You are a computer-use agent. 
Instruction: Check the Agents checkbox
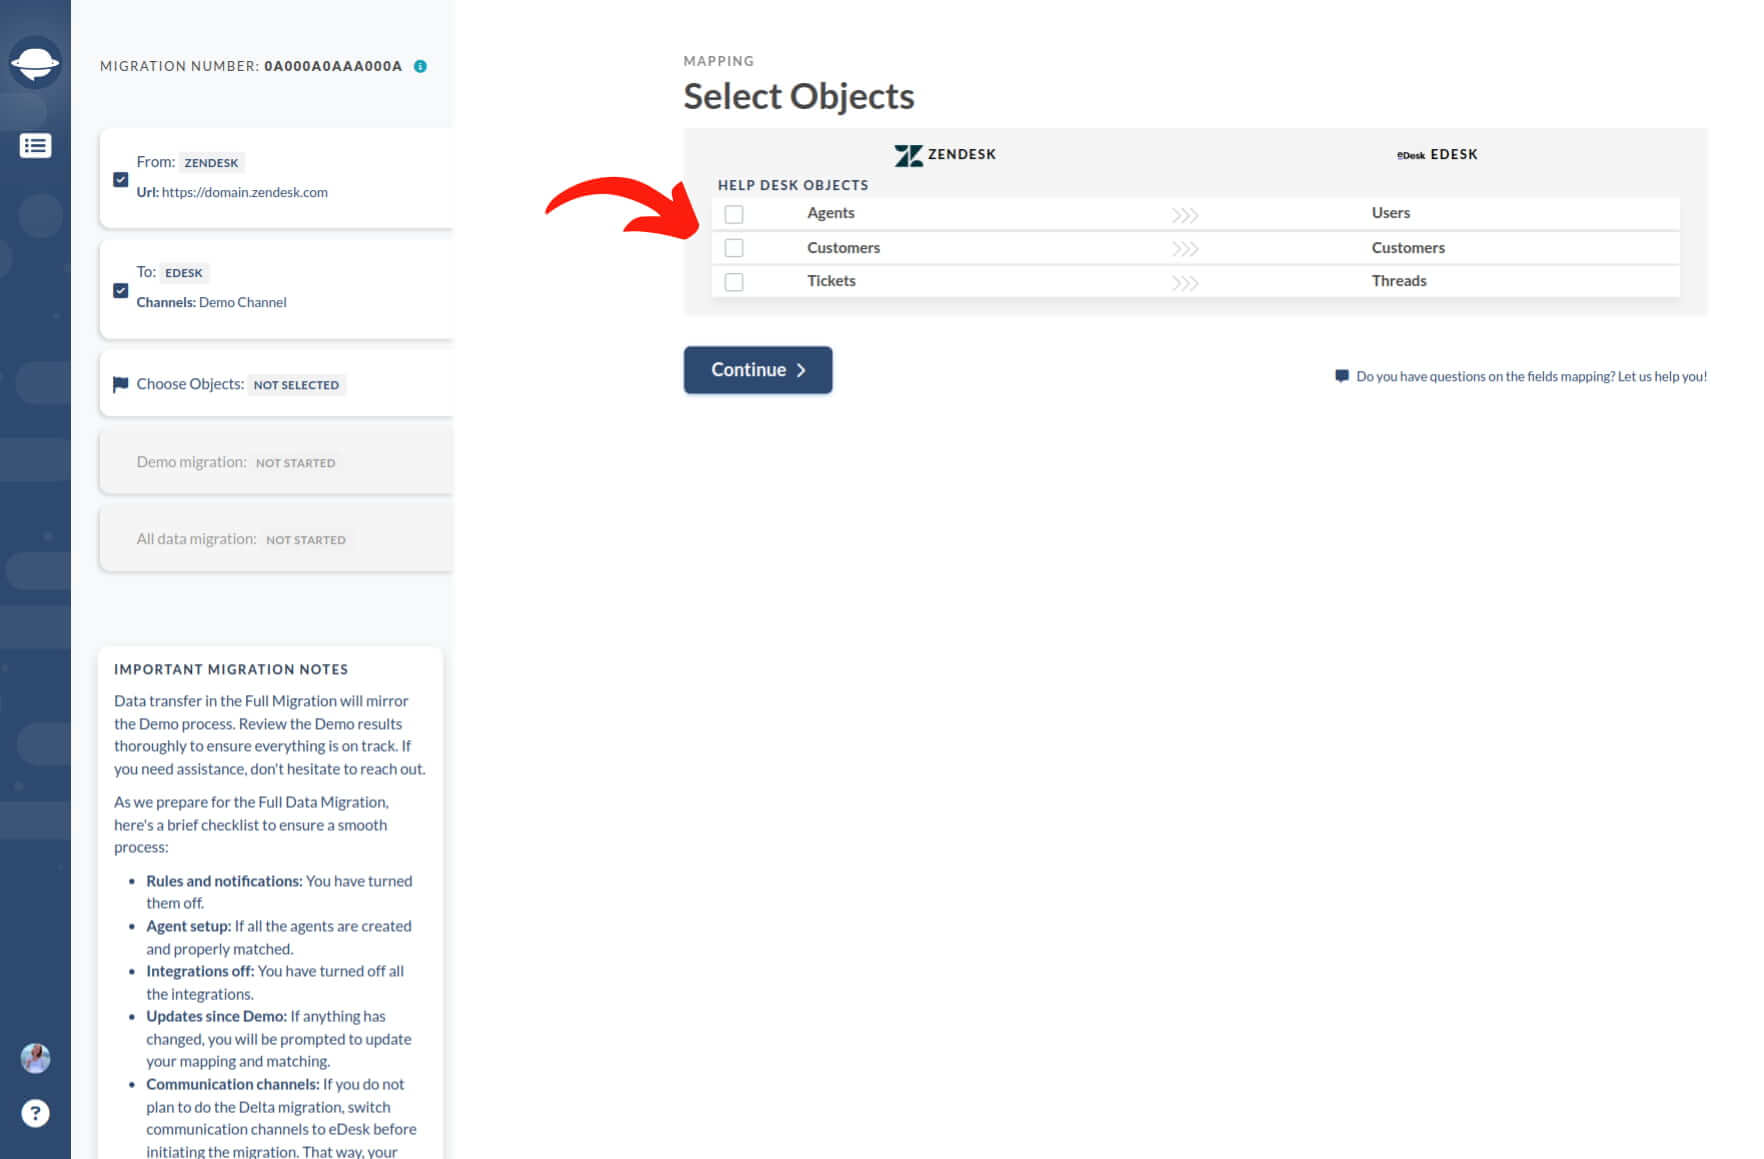click(734, 214)
